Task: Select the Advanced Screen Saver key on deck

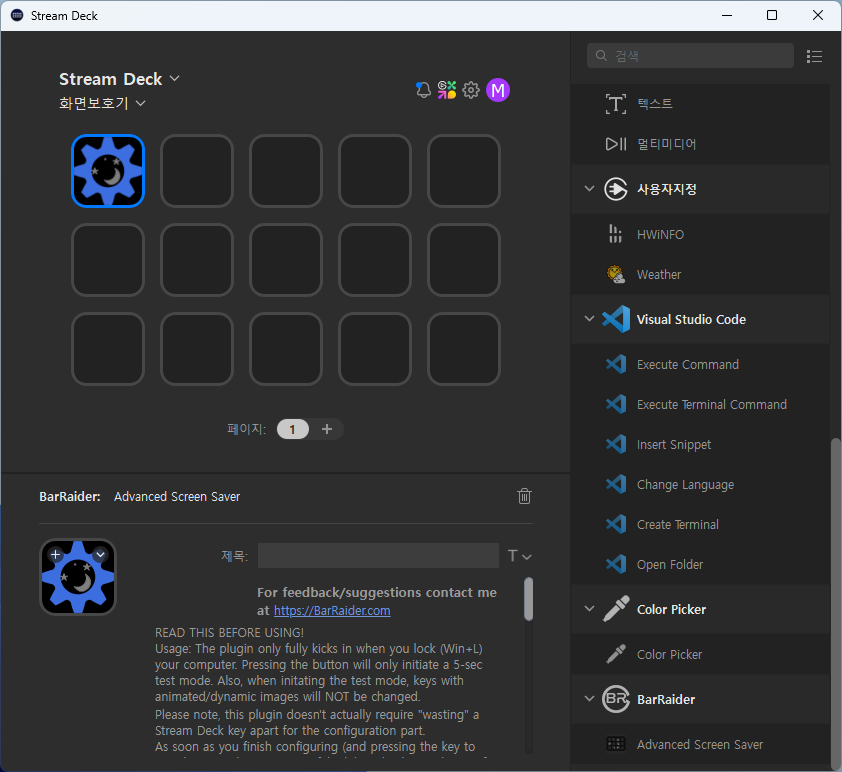Action: coord(108,171)
